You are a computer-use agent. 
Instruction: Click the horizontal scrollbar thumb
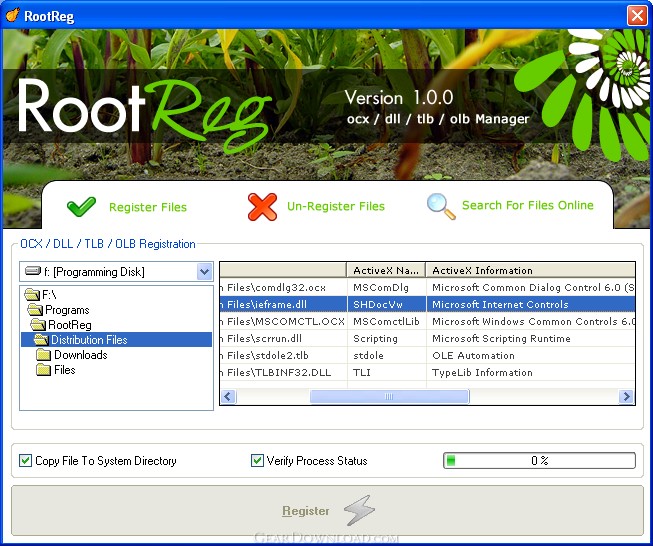[389, 396]
